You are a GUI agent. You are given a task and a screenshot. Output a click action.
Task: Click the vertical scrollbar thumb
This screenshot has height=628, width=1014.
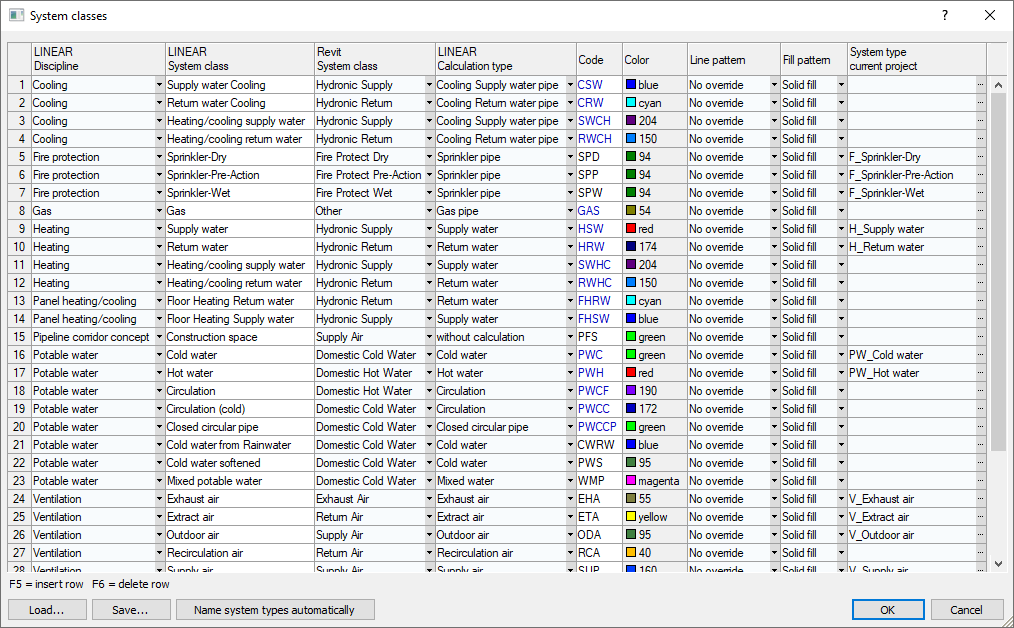click(998, 272)
